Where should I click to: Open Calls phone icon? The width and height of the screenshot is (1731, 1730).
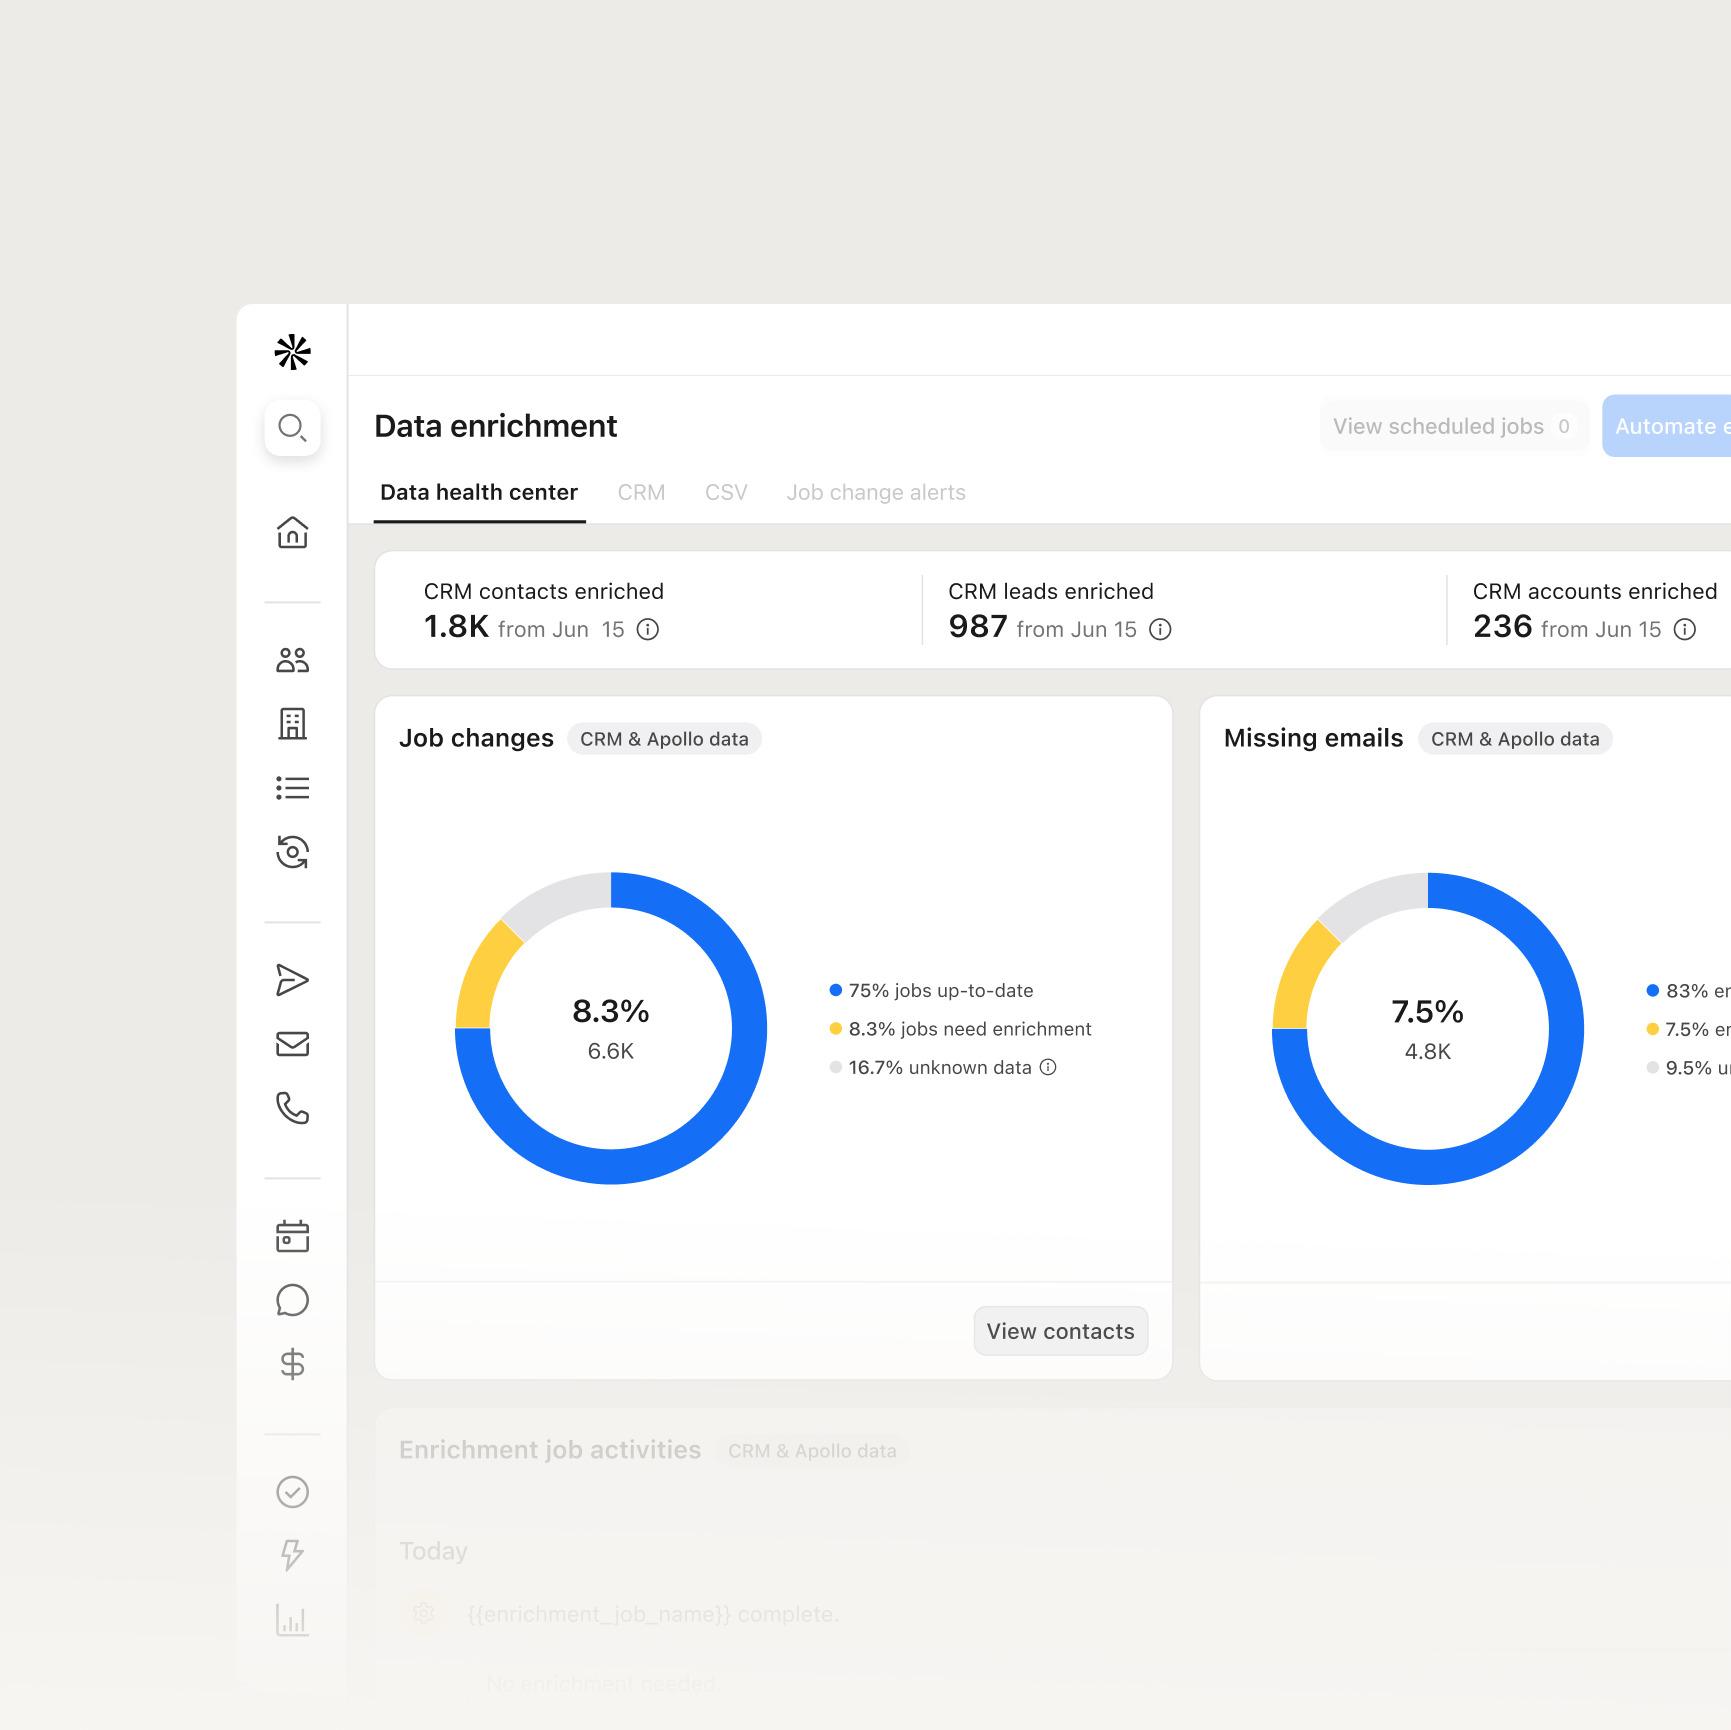pyautogui.click(x=292, y=1108)
